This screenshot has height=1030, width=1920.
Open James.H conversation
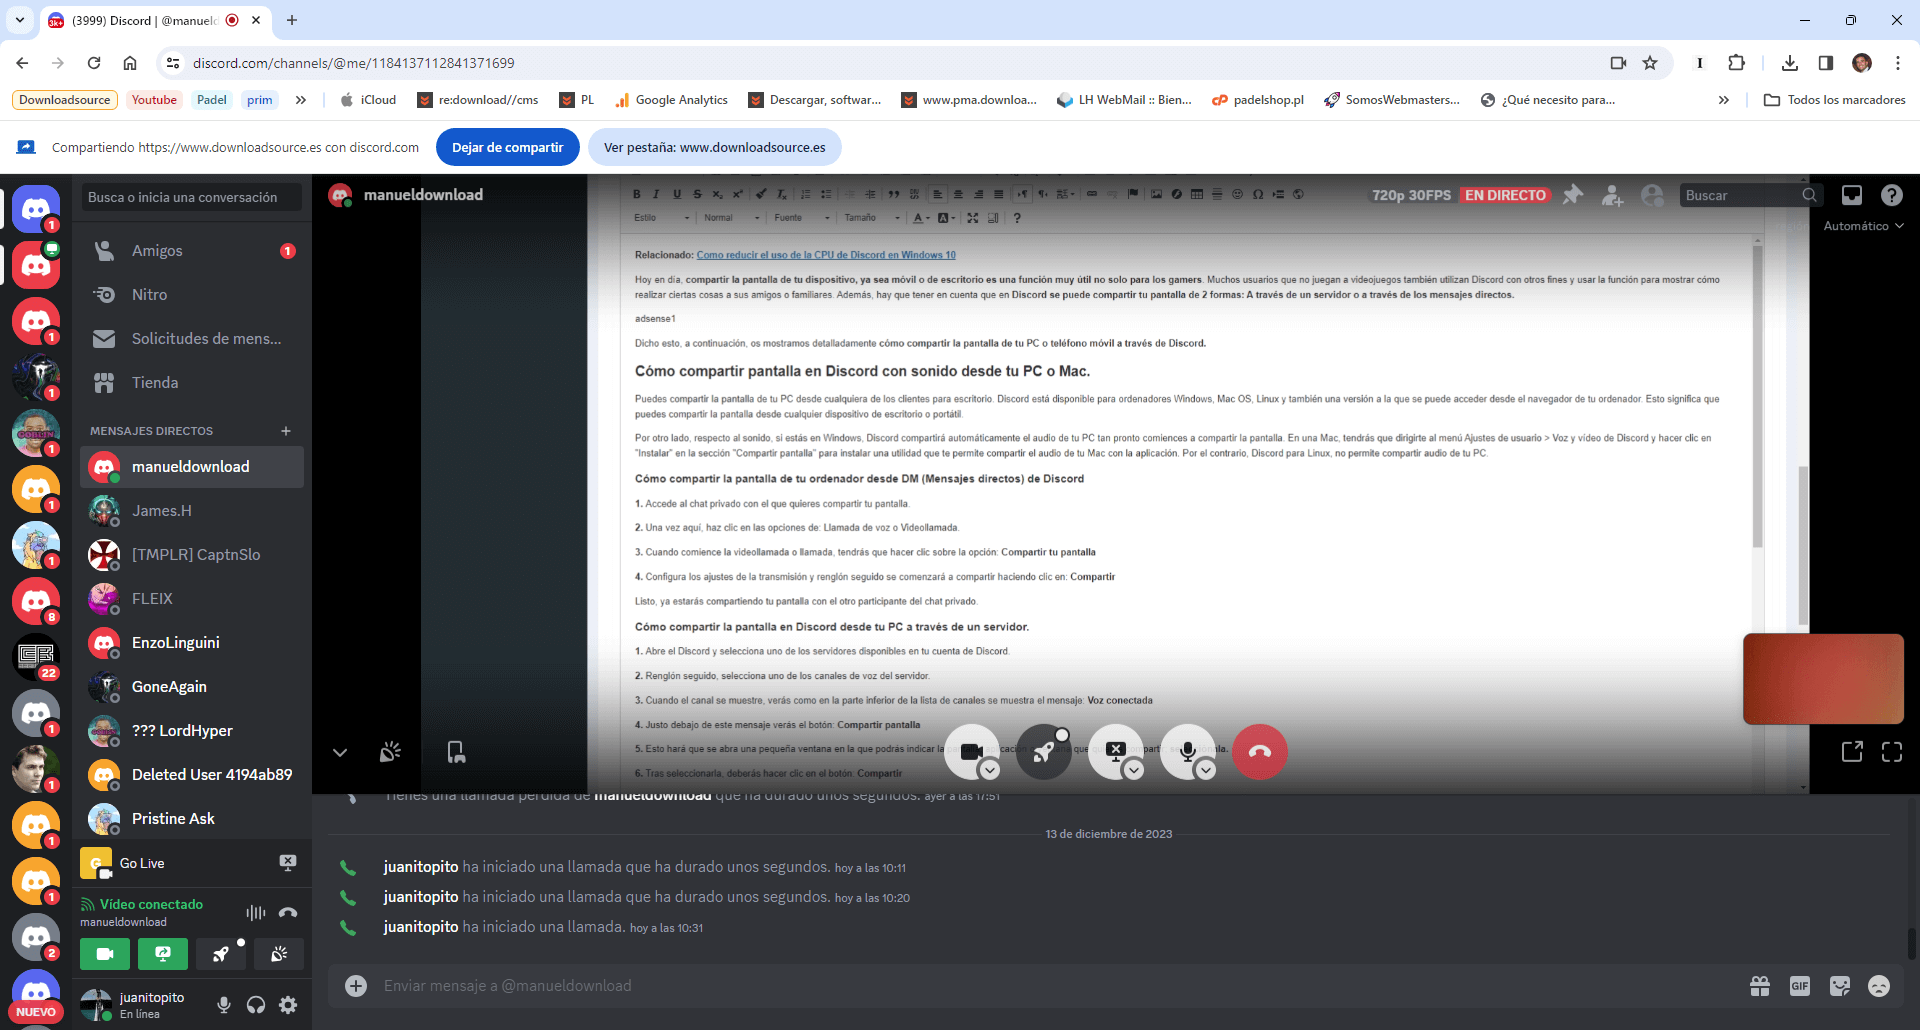[192, 511]
